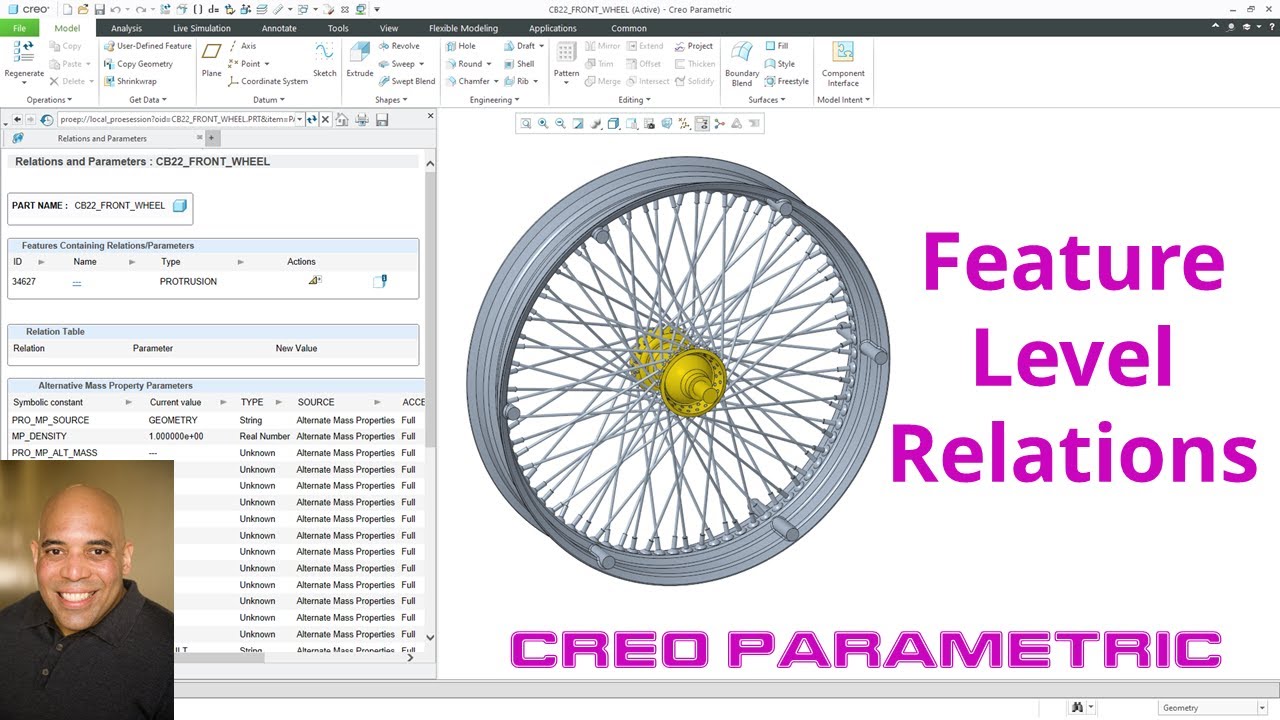Close the embedded browser panel
This screenshot has width=1280, height=720.
(x=431, y=116)
